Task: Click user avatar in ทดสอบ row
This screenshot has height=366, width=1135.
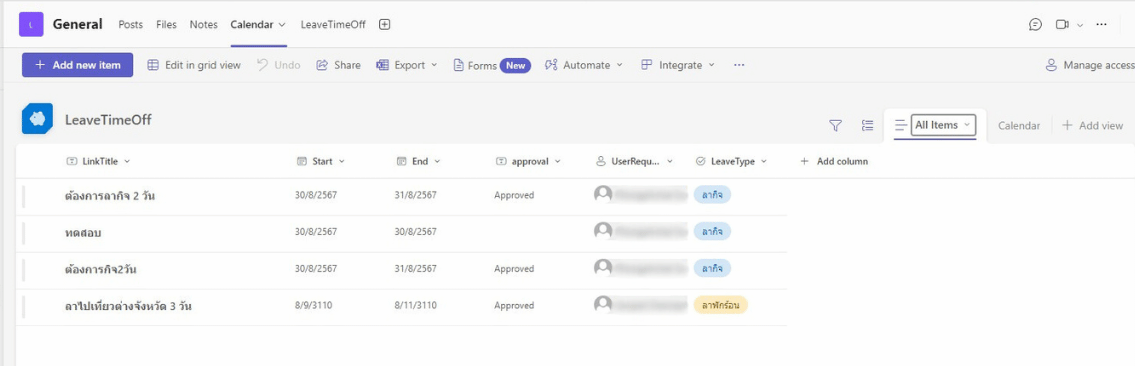Action: pyautogui.click(x=603, y=231)
